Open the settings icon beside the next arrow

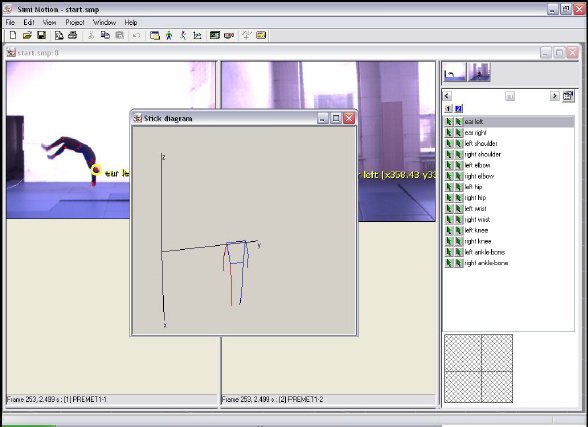pos(568,96)
